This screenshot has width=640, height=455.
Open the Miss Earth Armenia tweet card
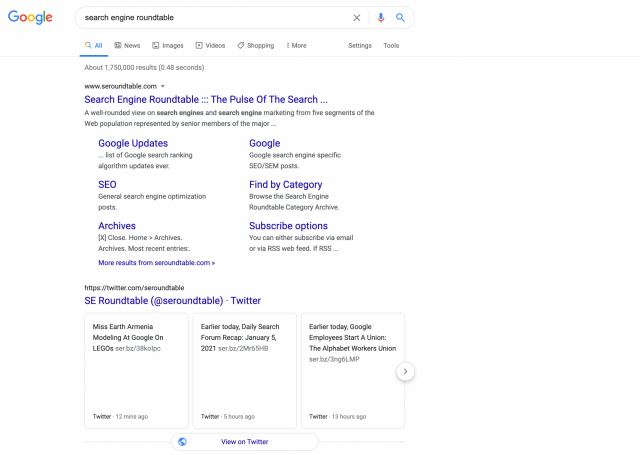tap(136, 371)
